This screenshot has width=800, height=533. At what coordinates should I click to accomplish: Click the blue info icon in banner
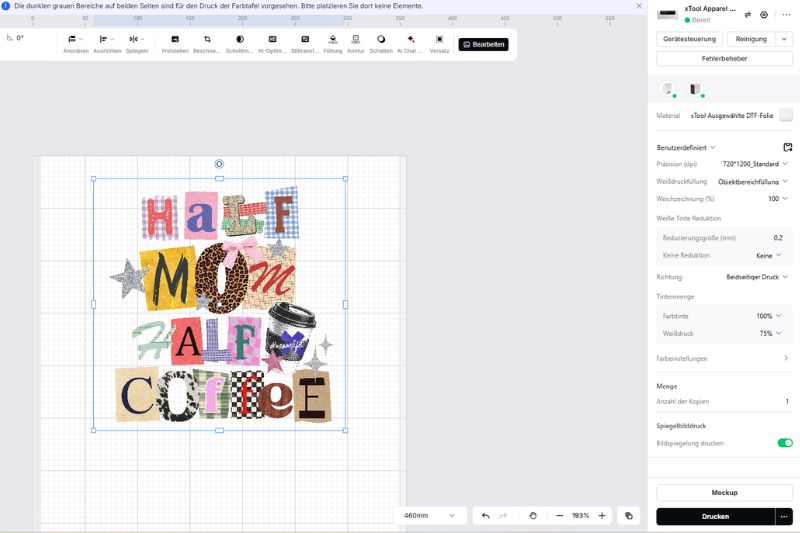[x=6, y=6]
